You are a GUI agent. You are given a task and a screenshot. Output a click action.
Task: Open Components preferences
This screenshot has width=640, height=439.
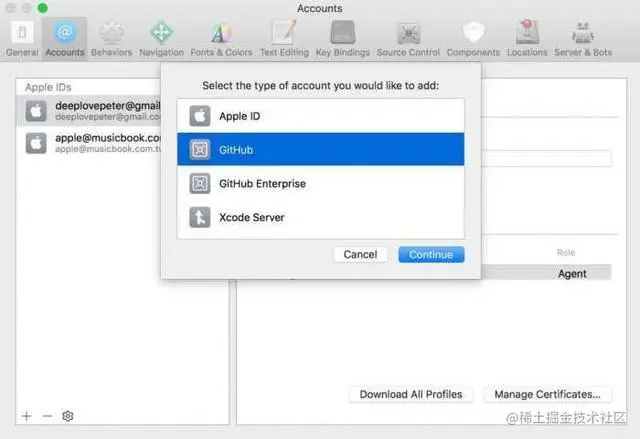point(473,40)
